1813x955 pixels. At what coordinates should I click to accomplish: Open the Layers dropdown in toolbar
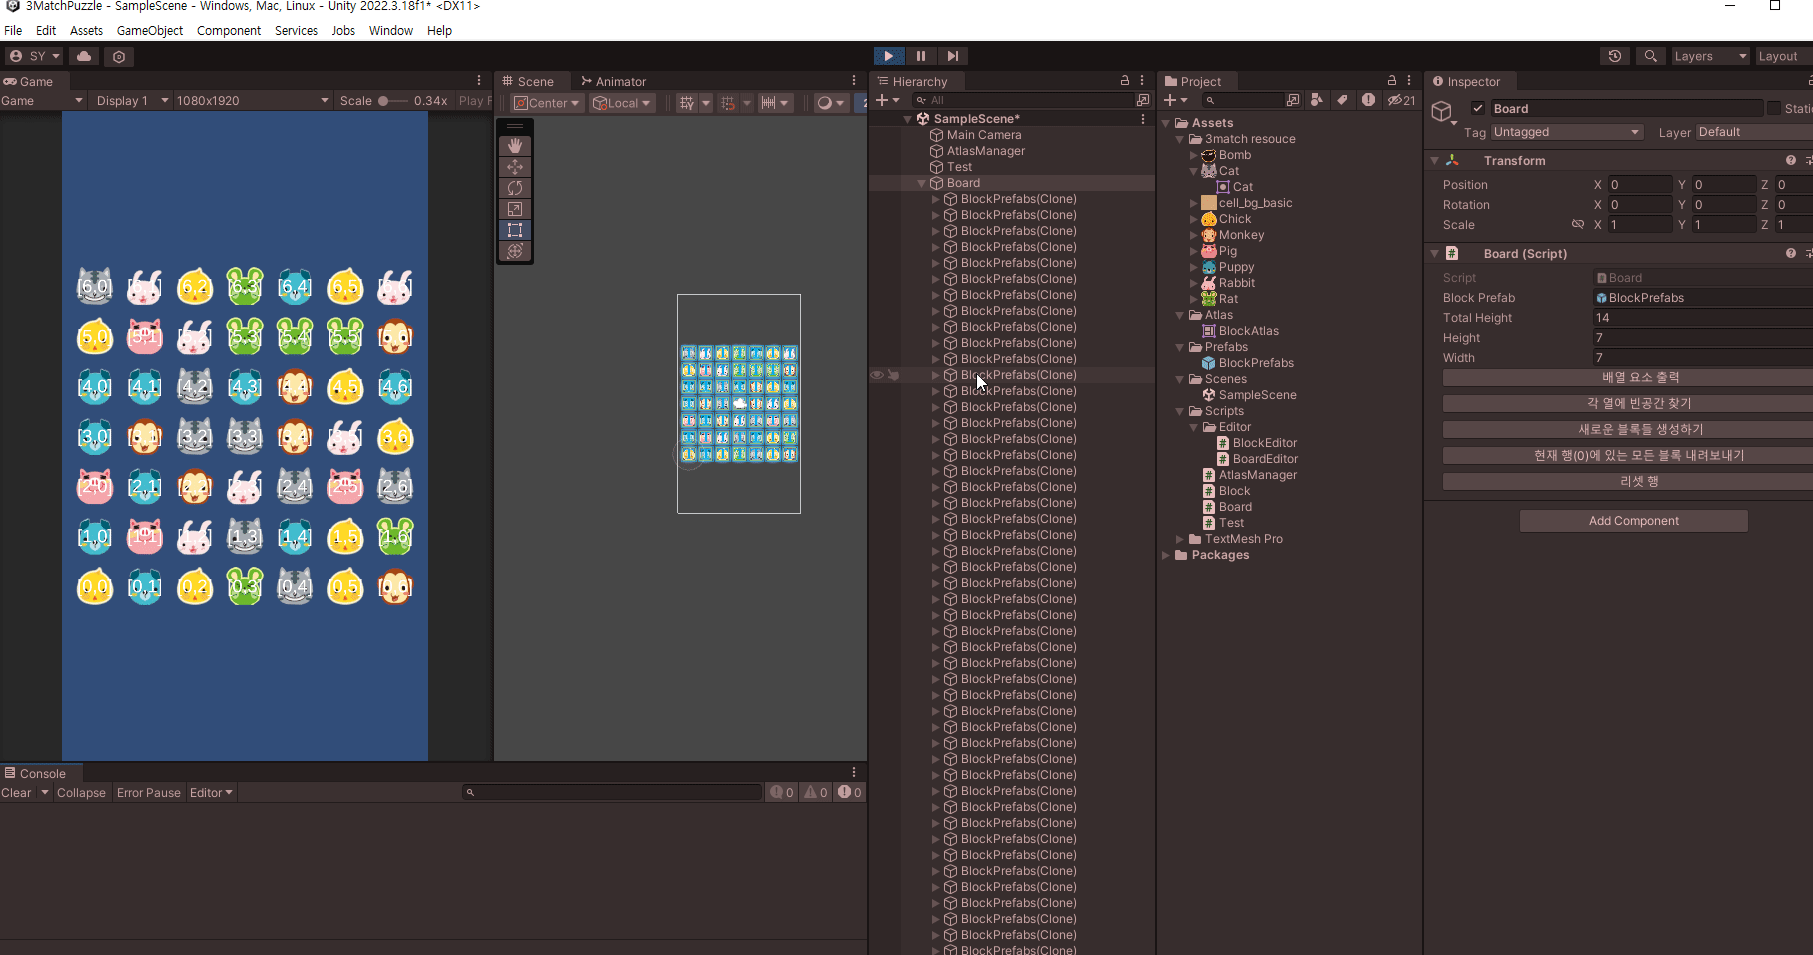click(x=1711, y=56)
